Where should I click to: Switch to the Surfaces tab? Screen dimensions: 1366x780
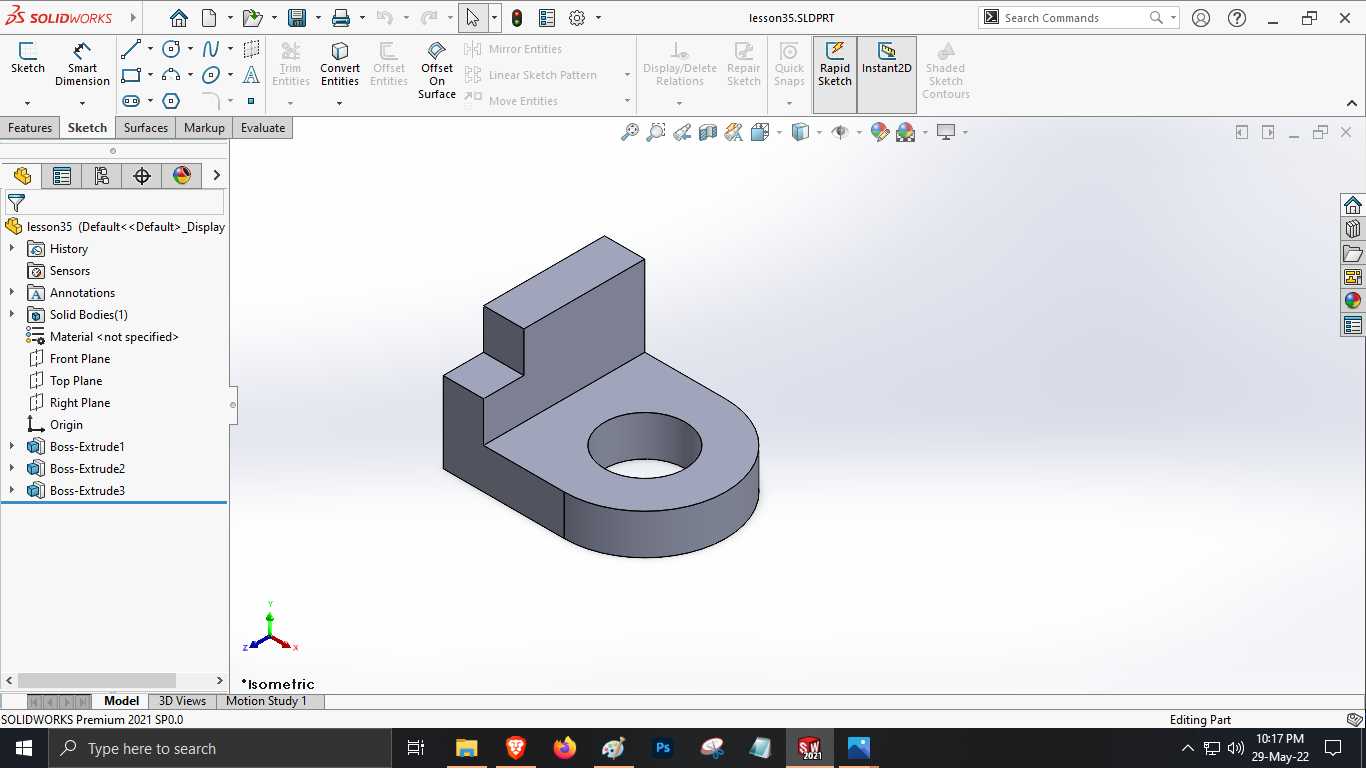click(x=146, y=128)
